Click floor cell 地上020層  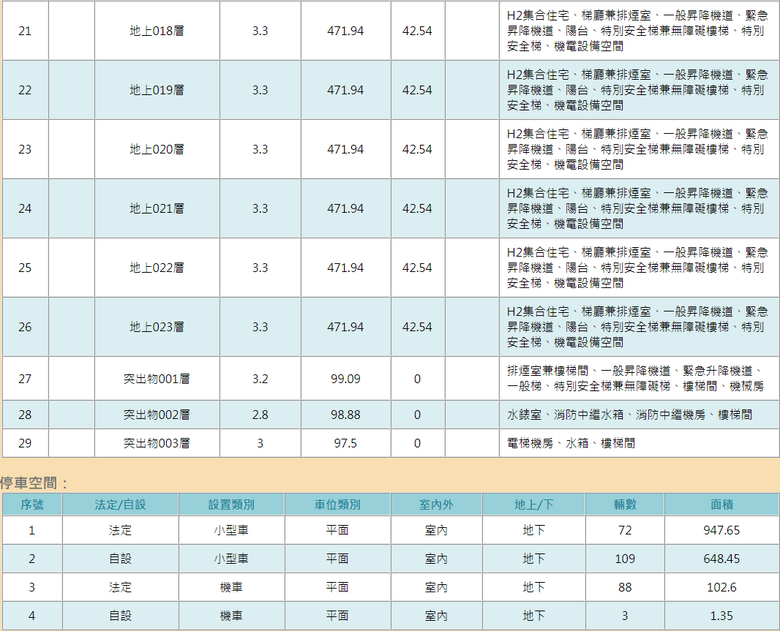157,149
